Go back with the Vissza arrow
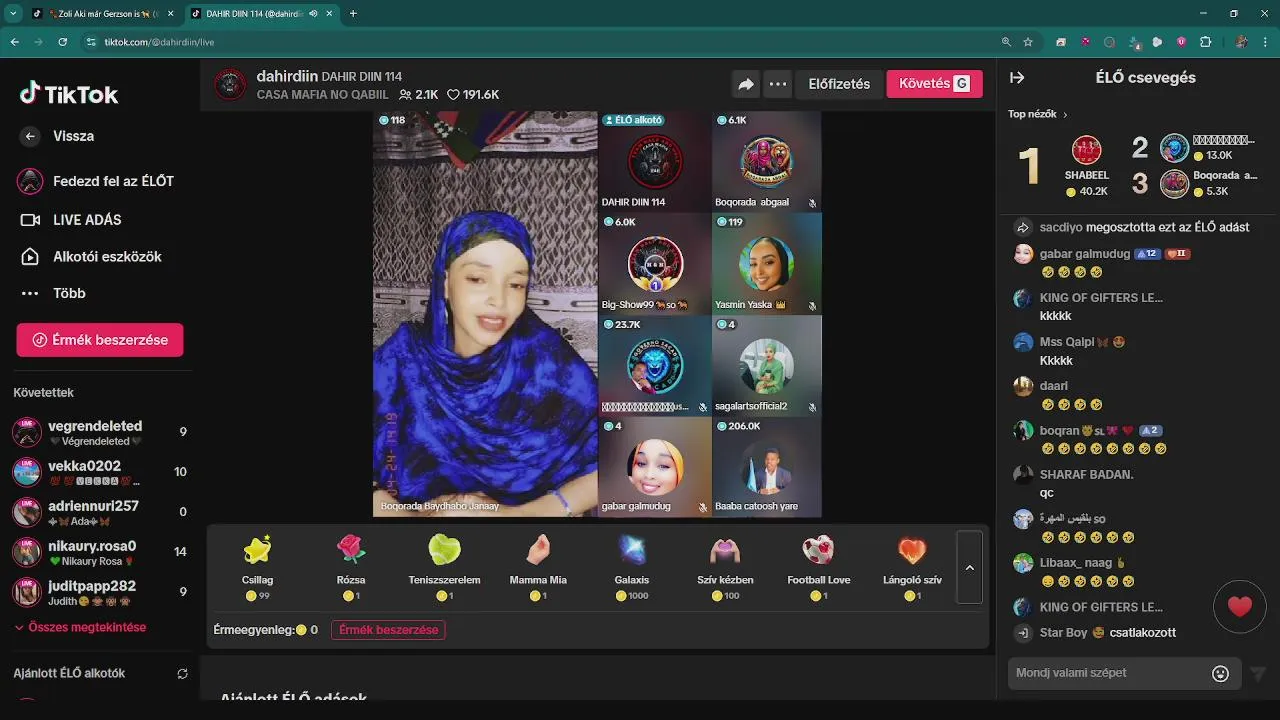The width and height of the screenshot is (1280, 720). [31, 136]
